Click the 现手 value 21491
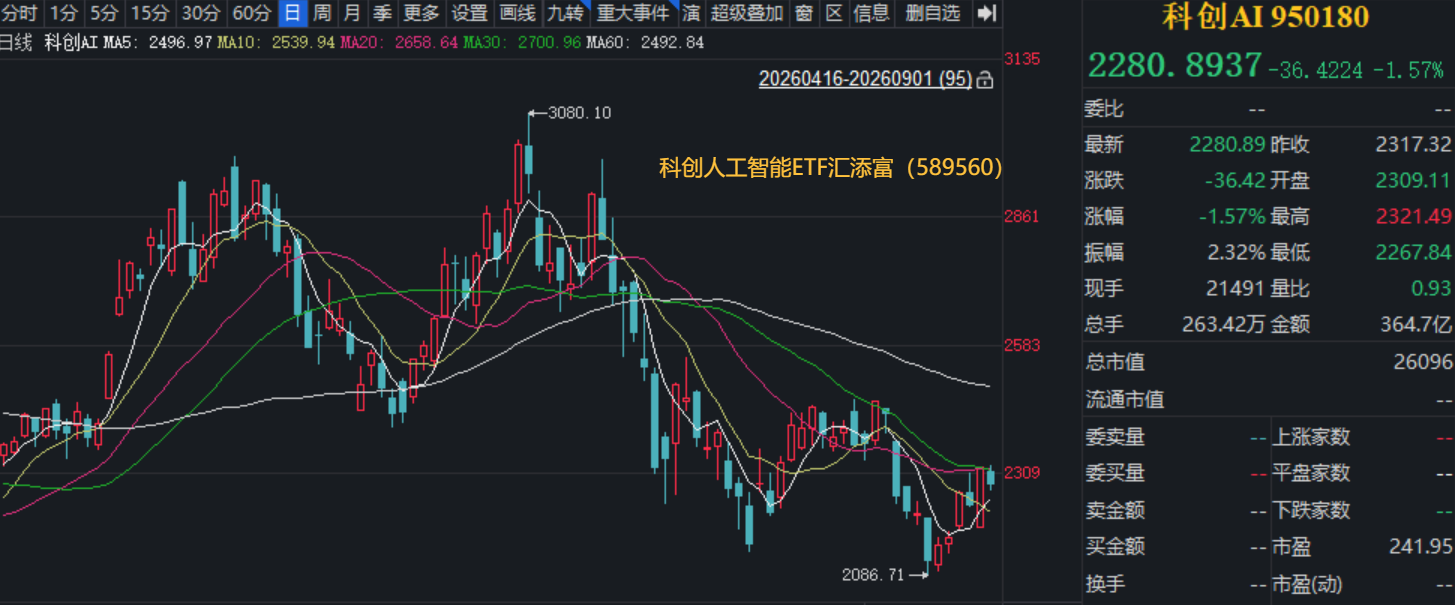 pyautogui.click(x=1236, y=289)
